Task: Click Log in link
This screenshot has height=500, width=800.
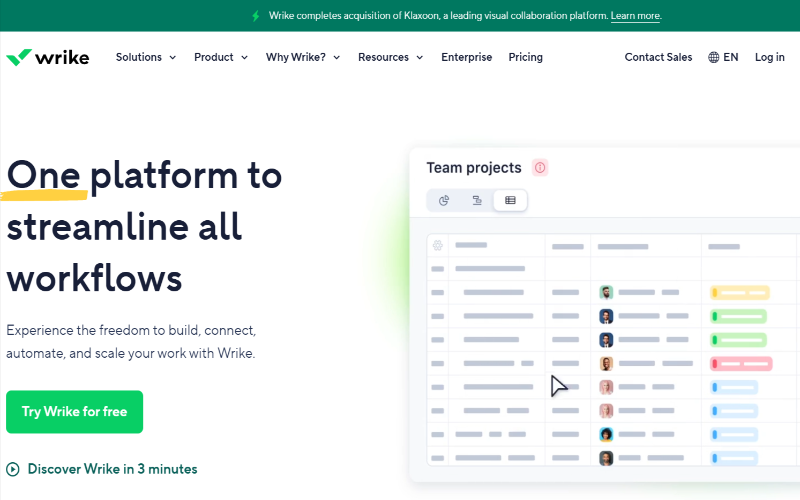Action: (769, 57)
